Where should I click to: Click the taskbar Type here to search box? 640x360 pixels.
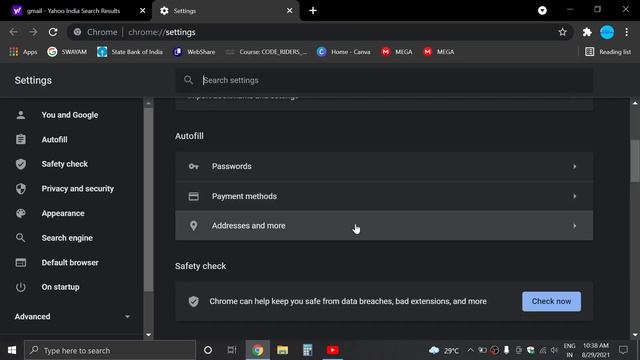point(110,350)
